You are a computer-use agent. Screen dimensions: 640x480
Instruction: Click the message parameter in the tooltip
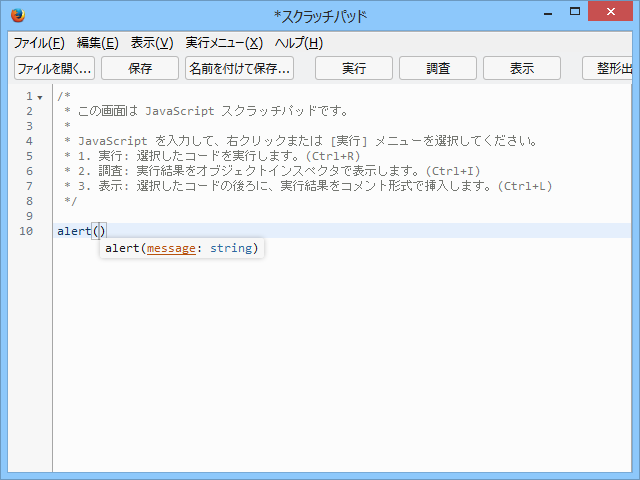[171, 248]
